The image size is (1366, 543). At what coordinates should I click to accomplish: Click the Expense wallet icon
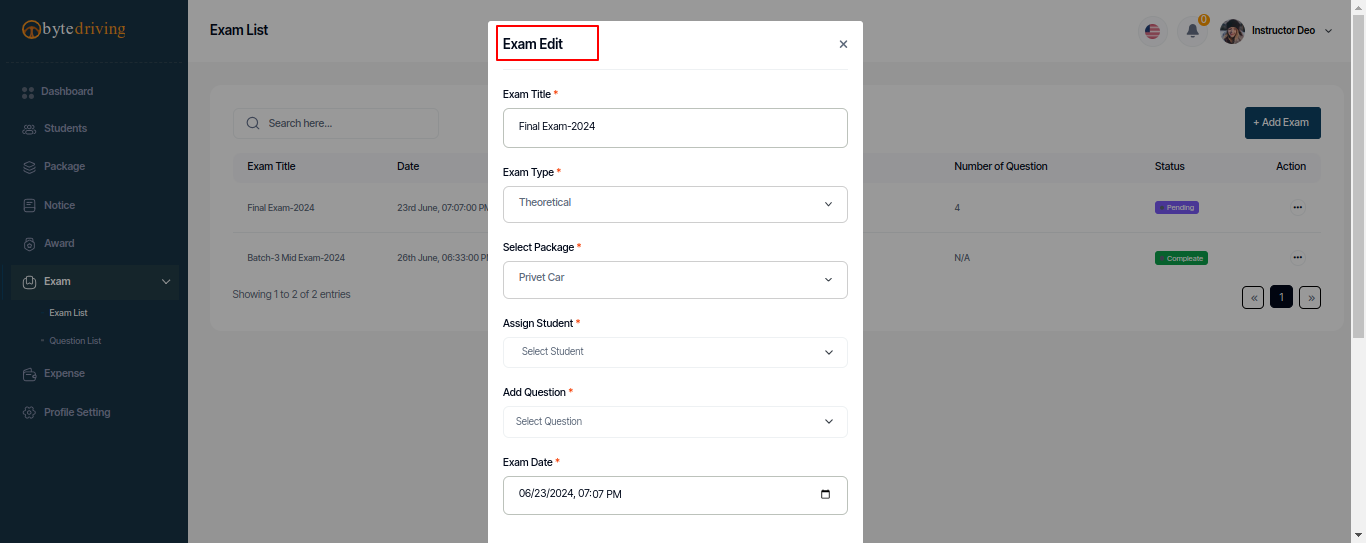[29, 374]
